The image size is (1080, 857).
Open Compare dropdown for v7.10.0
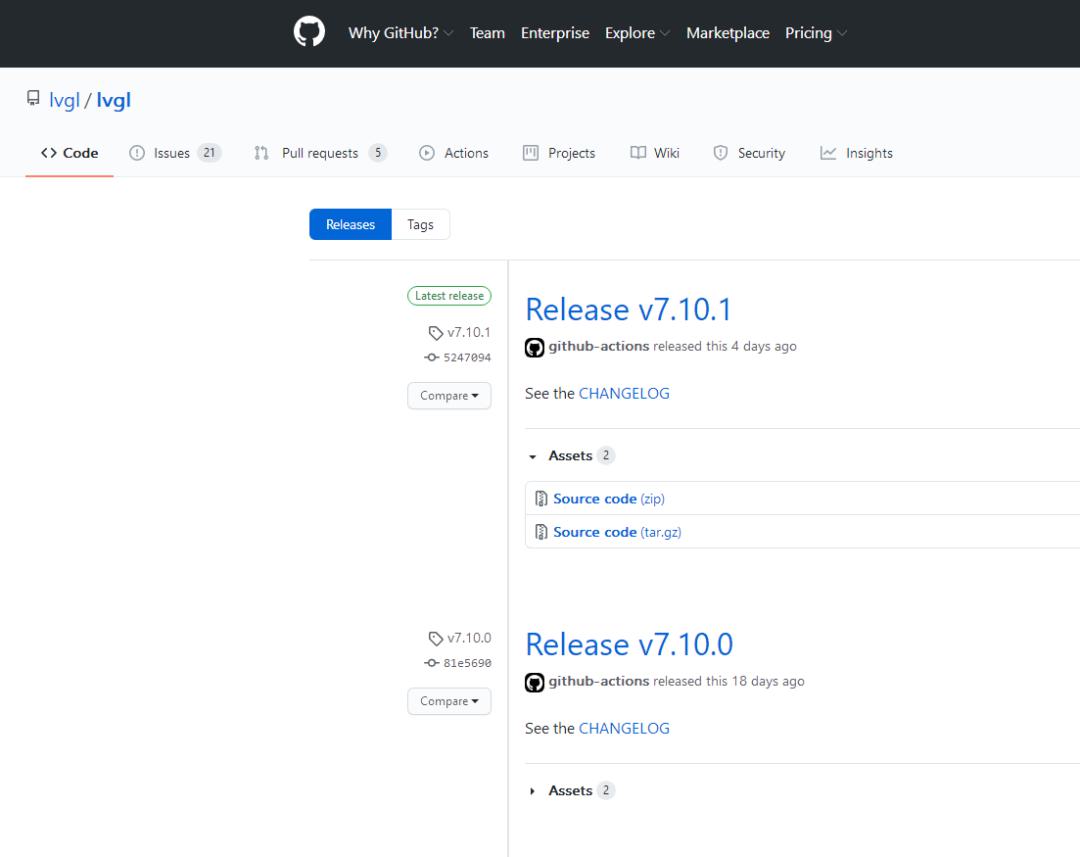click(449, 701)
